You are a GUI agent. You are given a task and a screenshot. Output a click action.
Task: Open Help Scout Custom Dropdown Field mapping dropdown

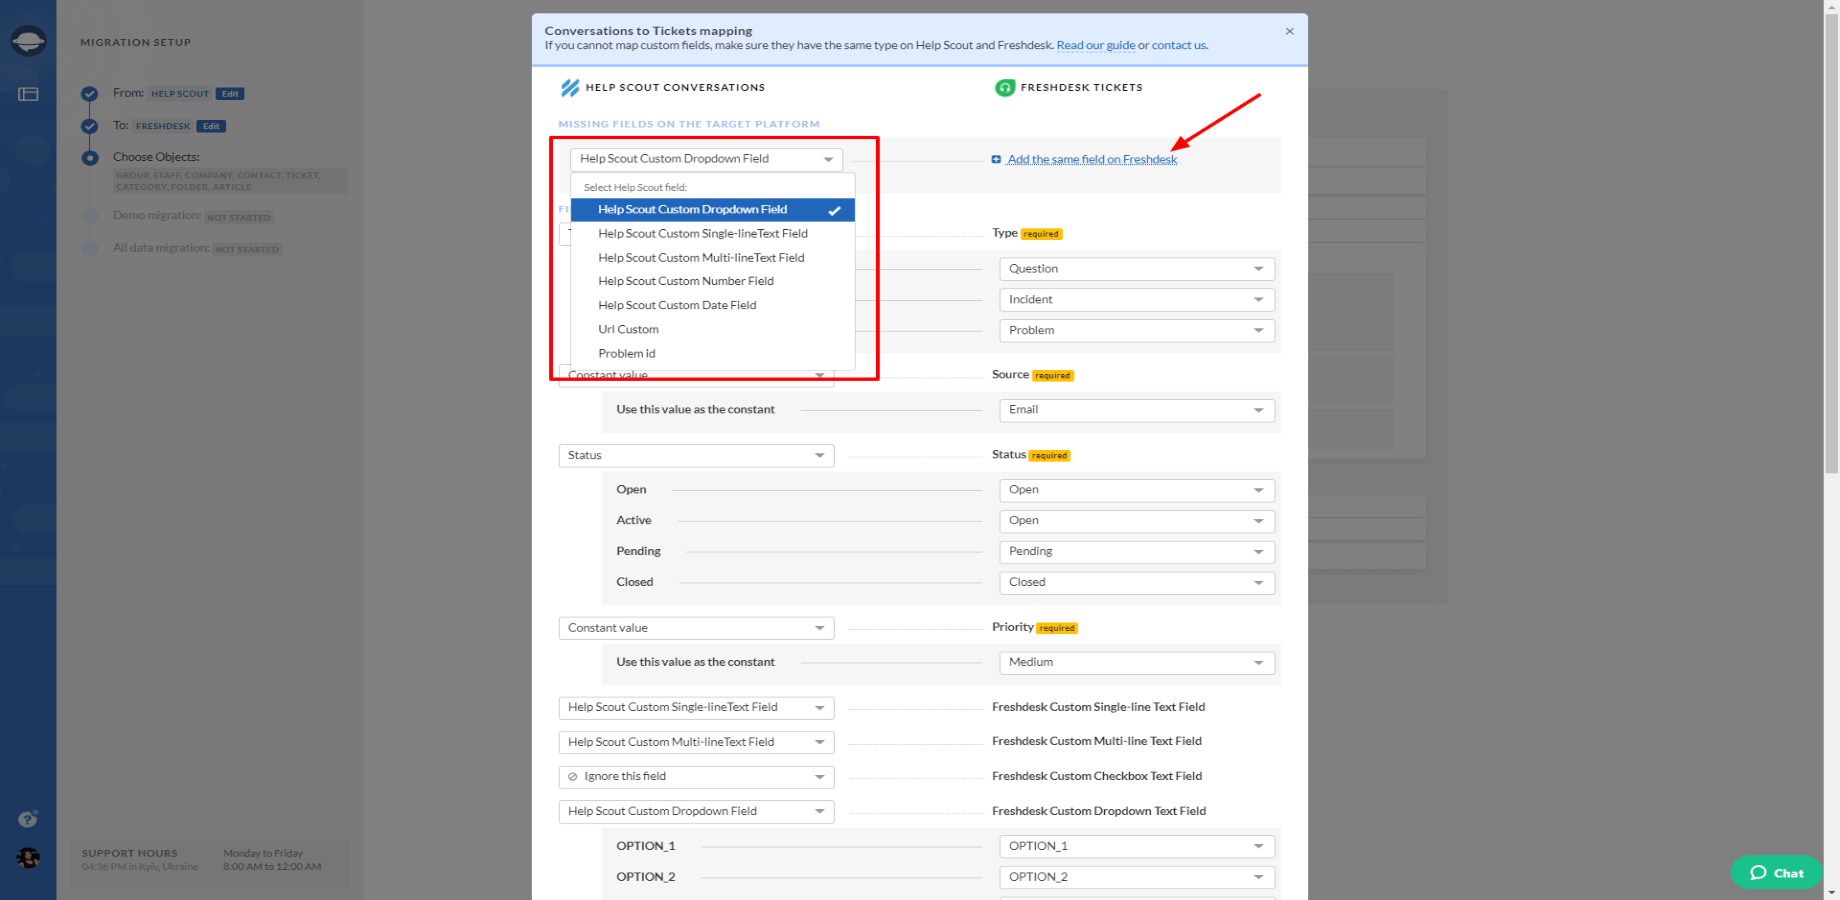pyautogui.click(x=696, y=812)
